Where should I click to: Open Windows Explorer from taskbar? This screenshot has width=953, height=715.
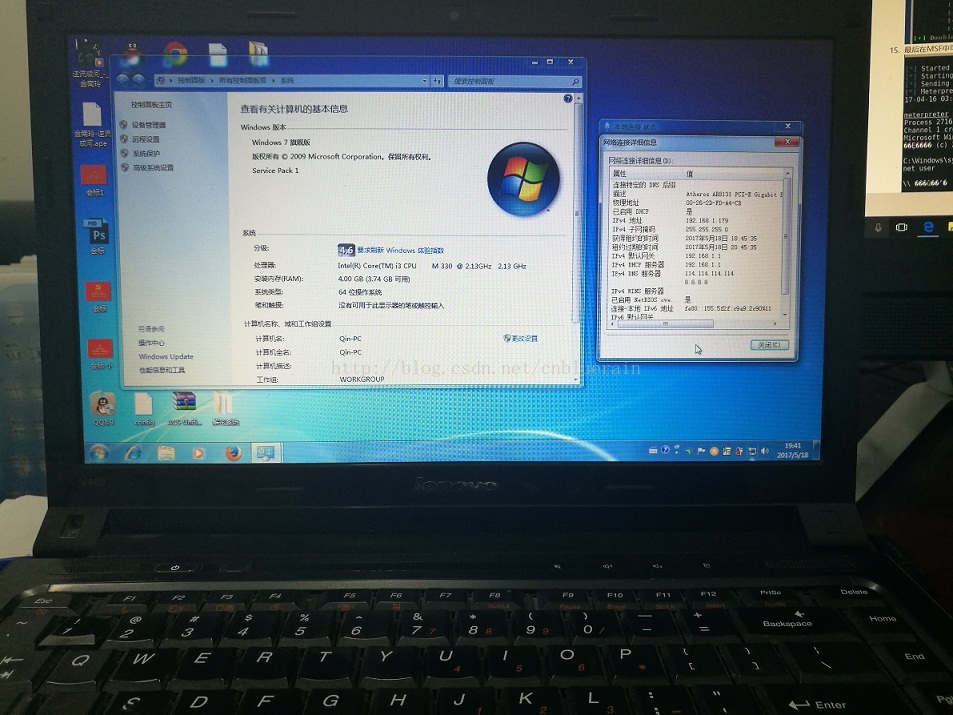tap(166, 453)
